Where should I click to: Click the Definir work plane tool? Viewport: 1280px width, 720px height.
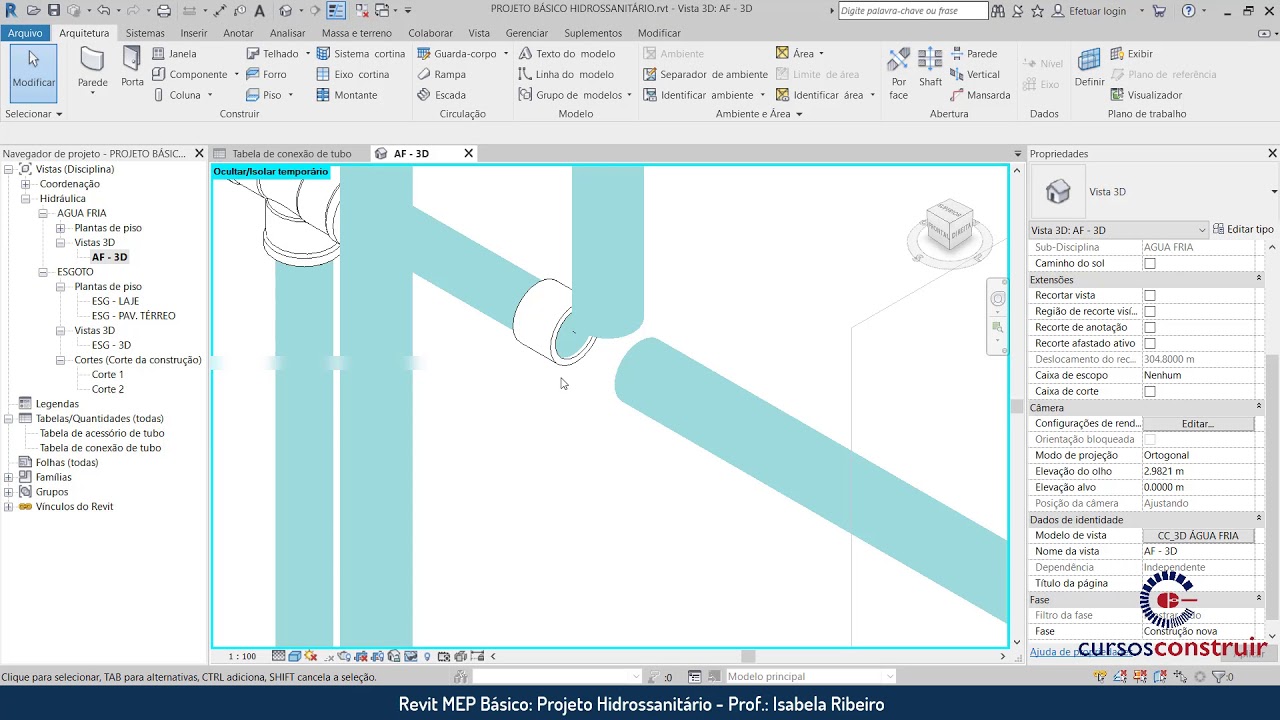click(x=1089, y=68)
